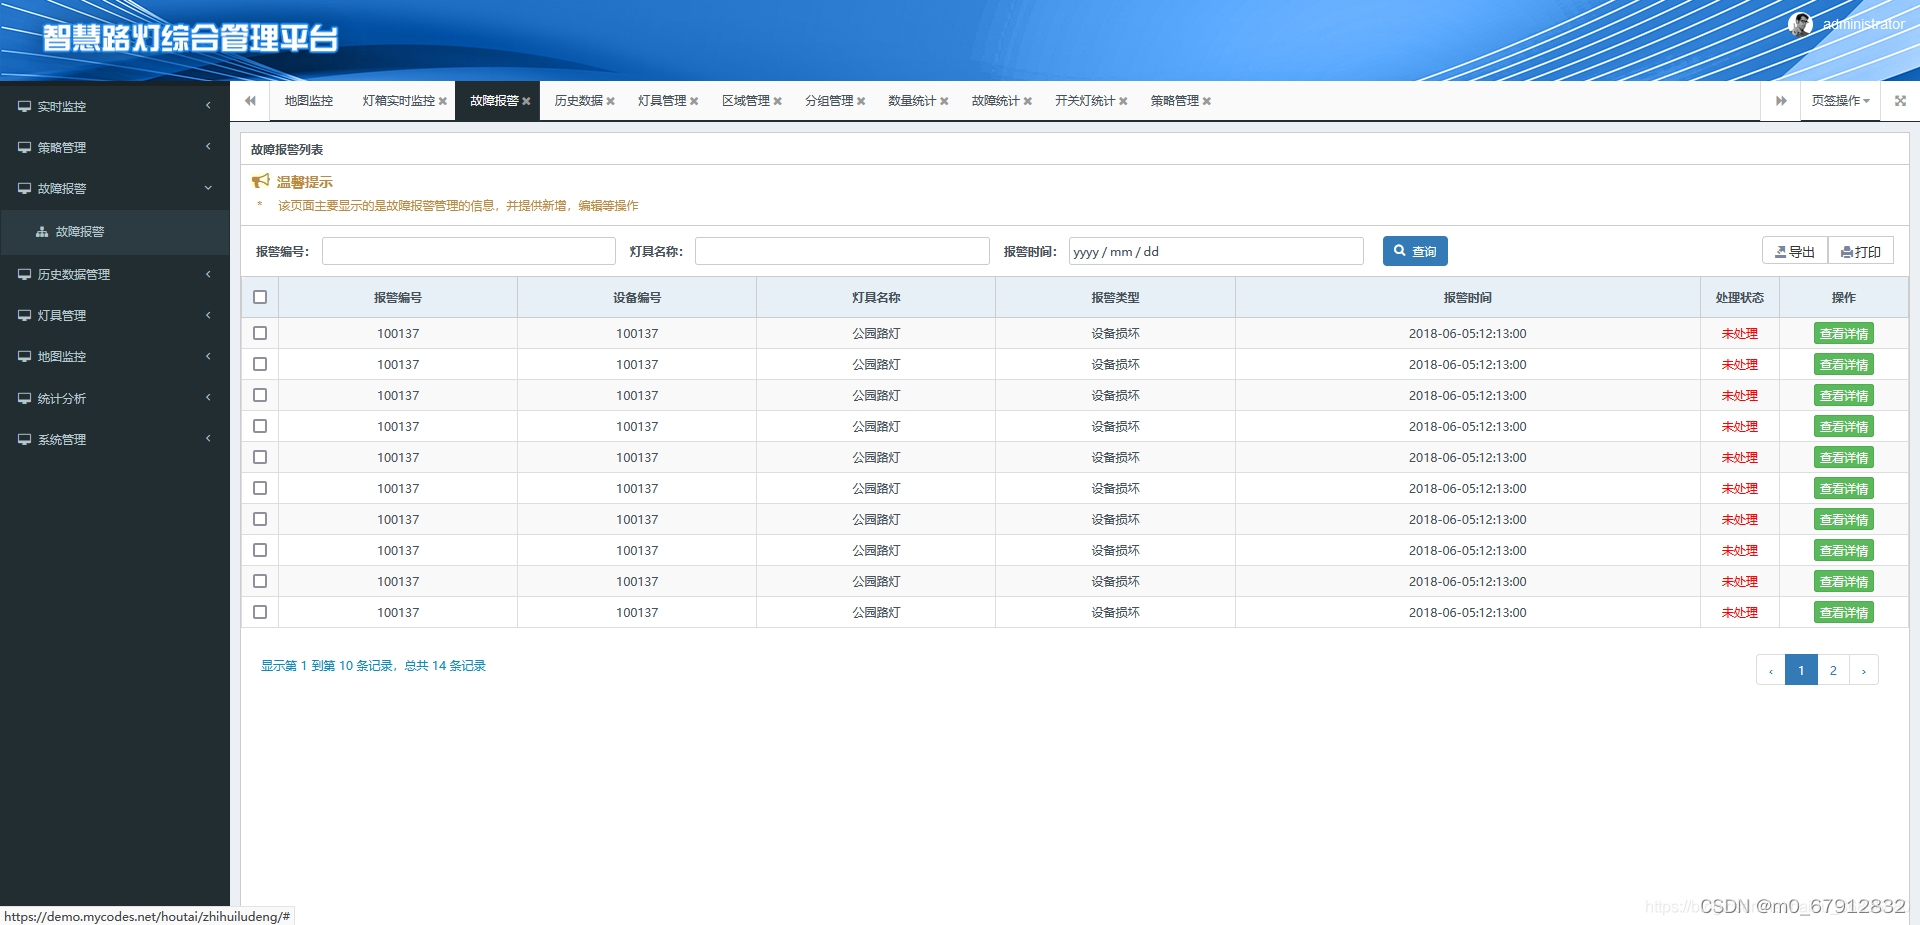Tick the checkbox of the first table row

point(260,333)
